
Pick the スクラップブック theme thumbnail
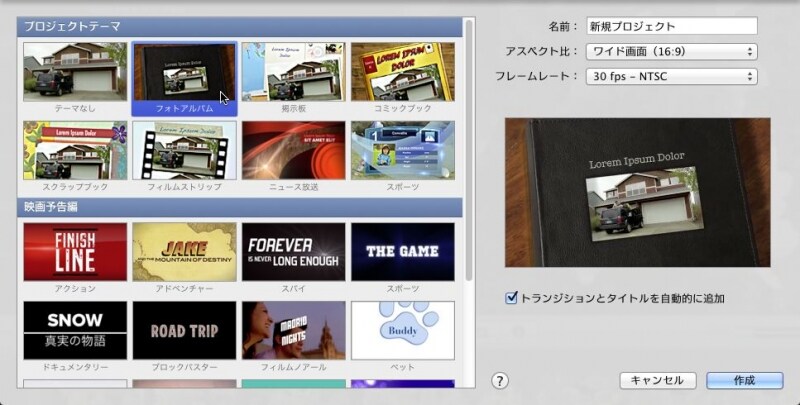click(x=75, y=150)
